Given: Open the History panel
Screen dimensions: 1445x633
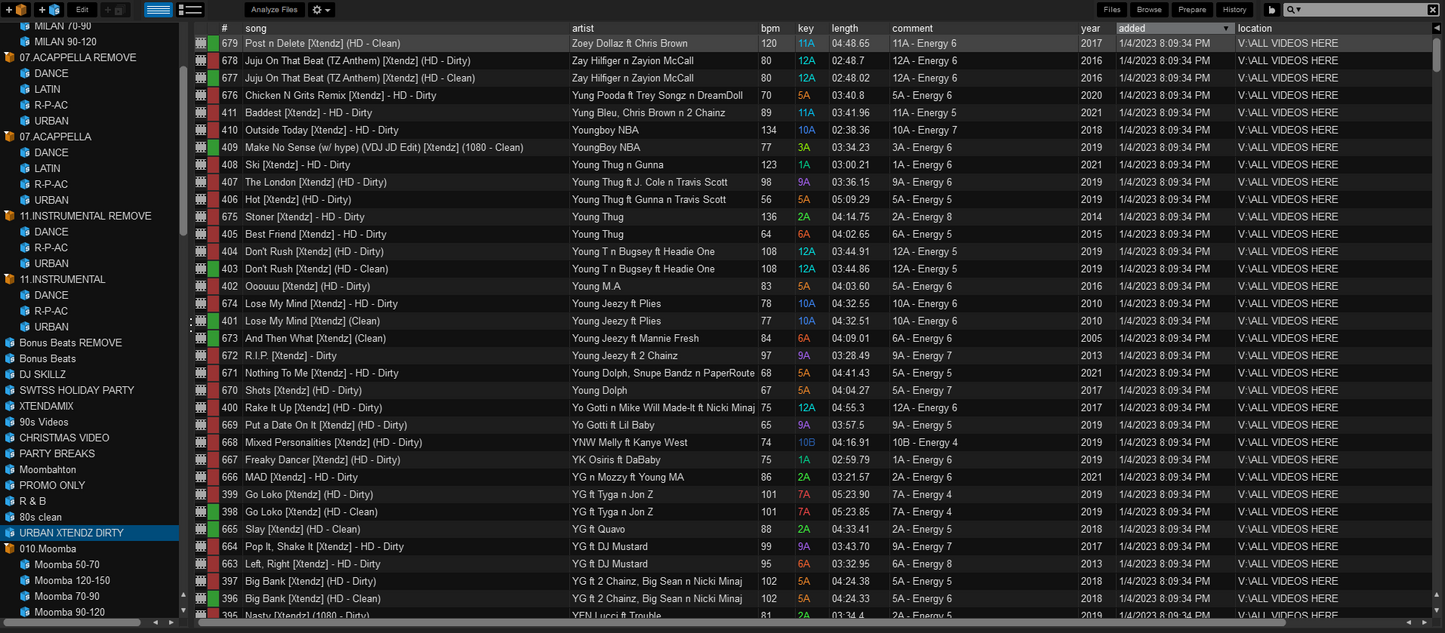Looking at the screenshot, I should pos(1235,10).
